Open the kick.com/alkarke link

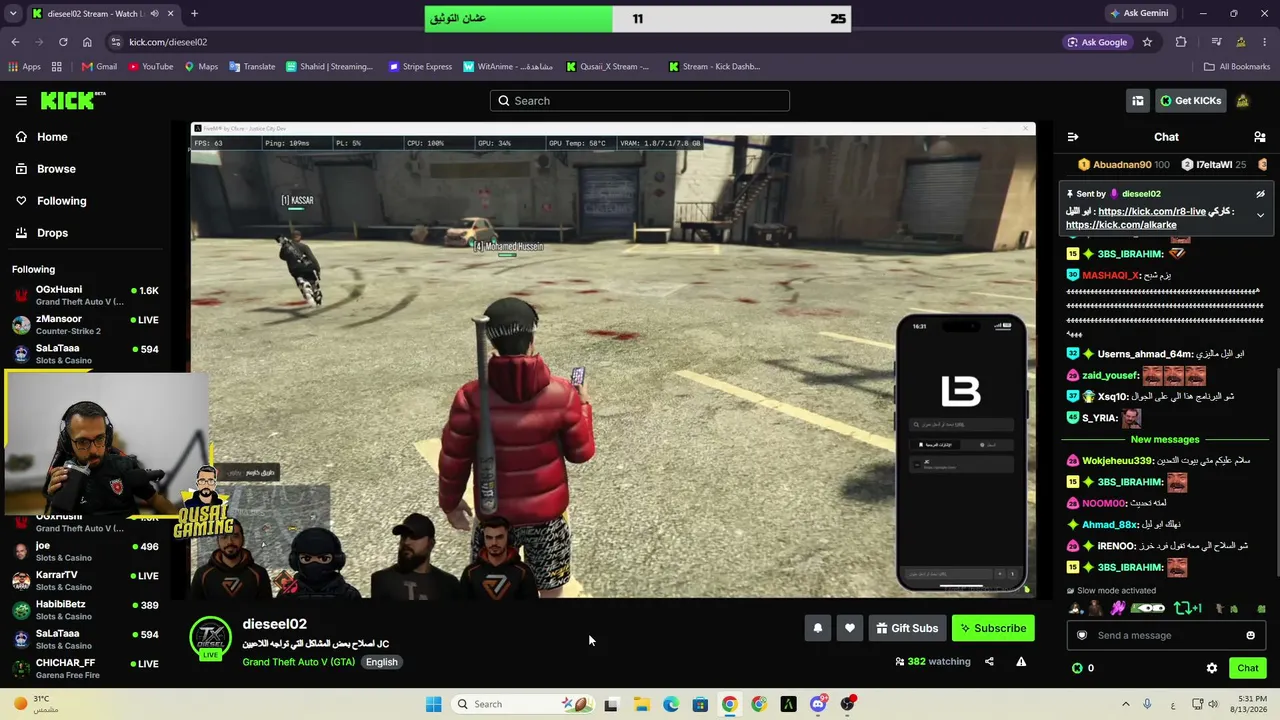[1121, 225]
